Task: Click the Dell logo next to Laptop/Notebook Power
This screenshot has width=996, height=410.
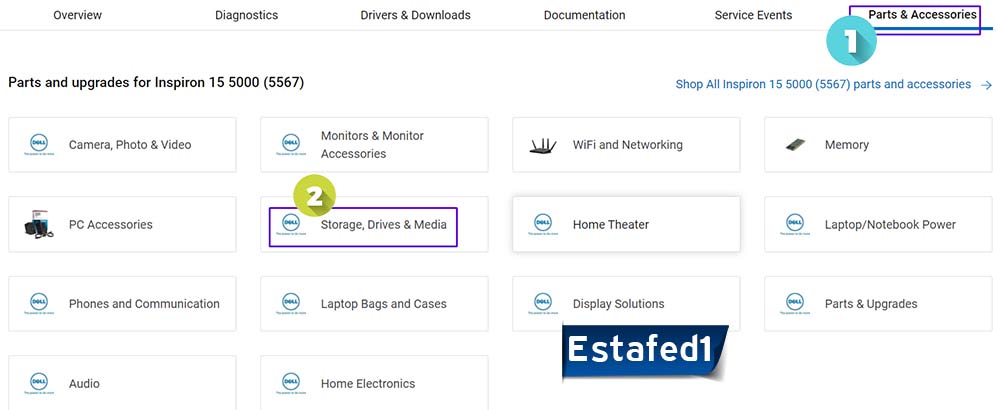Action: pyautogui.click(x=795, y=224)
